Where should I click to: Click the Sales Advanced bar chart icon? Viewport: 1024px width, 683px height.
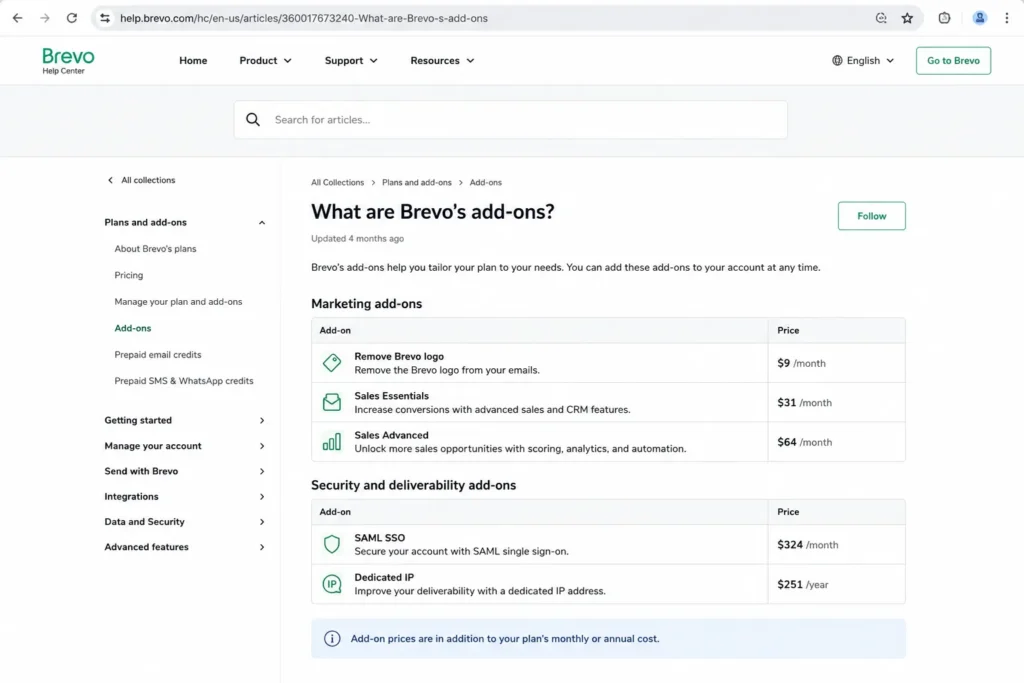click(332, 442)
